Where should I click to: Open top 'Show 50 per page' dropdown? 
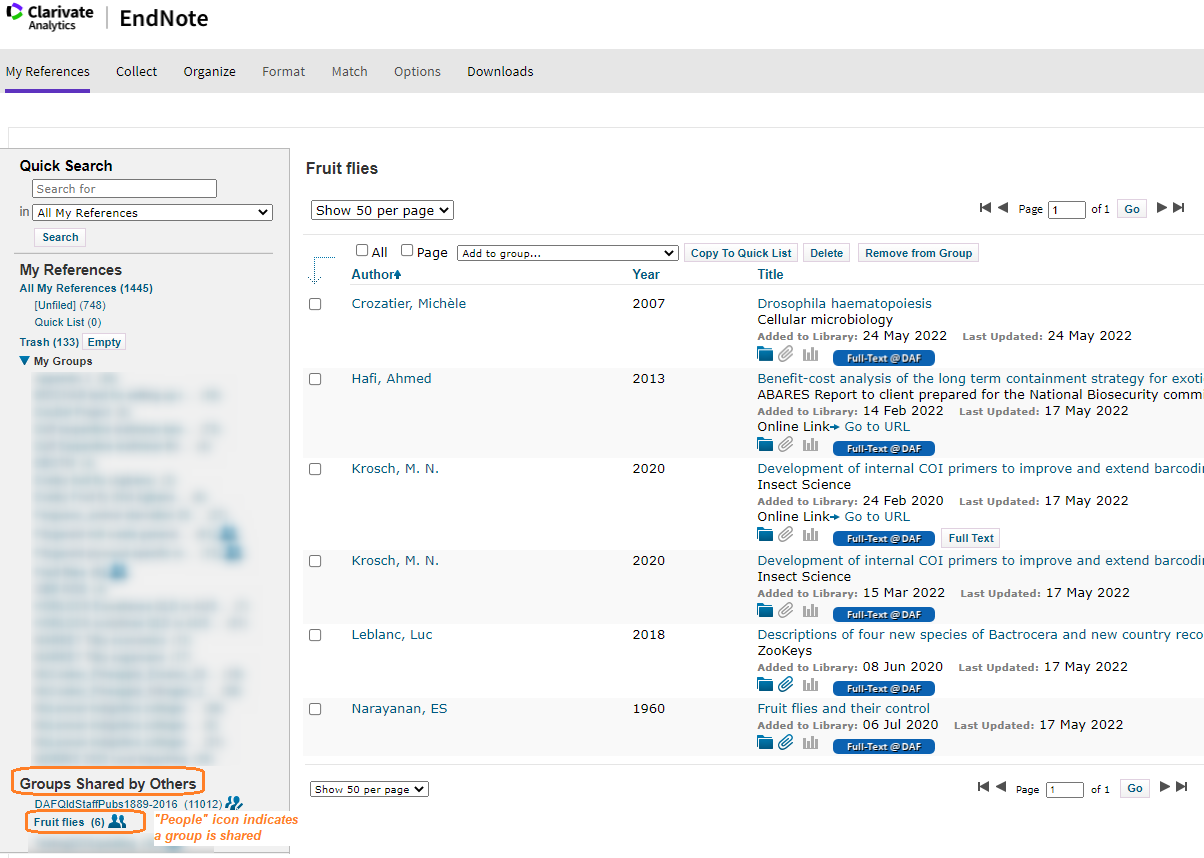click(382, 210)
